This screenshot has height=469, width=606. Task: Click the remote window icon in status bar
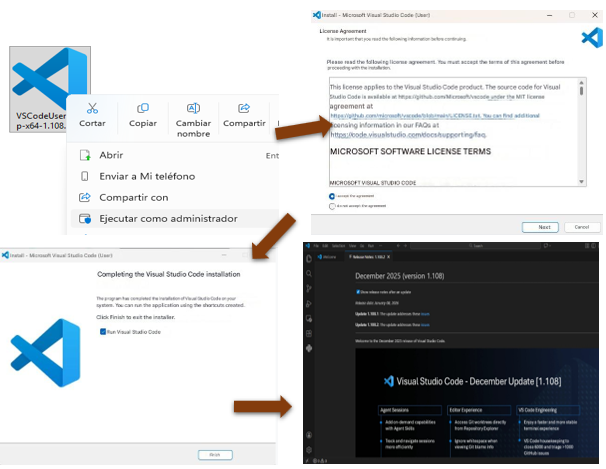click(307, 461)
